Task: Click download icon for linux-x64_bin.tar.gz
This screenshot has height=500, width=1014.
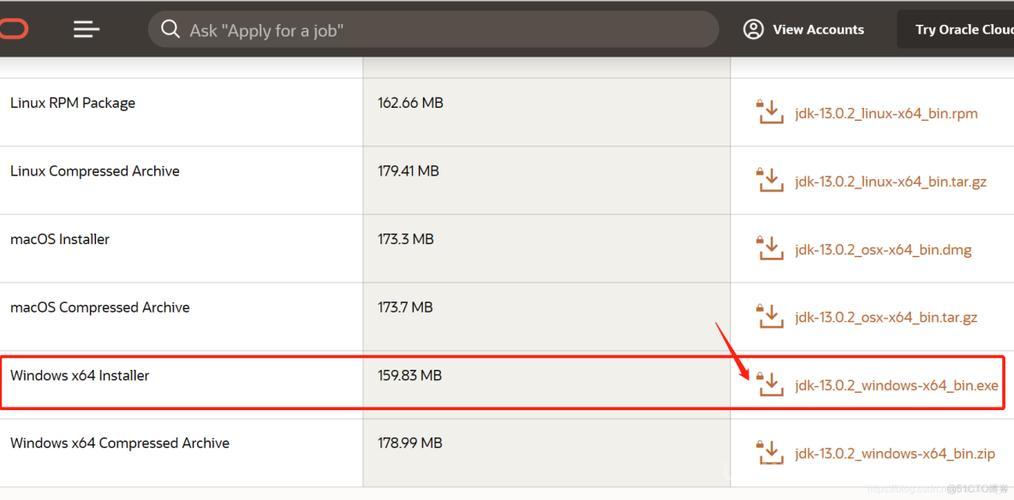Action: pyautogui.click(x=769, y=179)
